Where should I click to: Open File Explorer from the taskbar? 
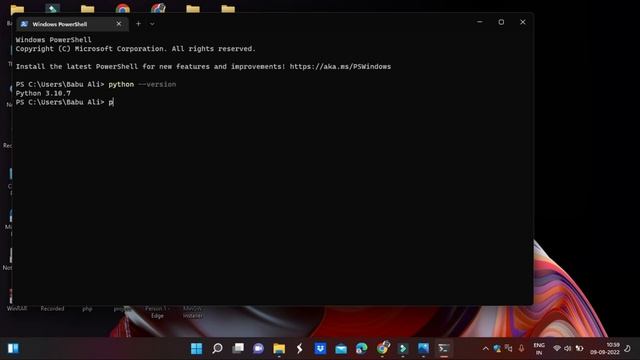(279, 348)
